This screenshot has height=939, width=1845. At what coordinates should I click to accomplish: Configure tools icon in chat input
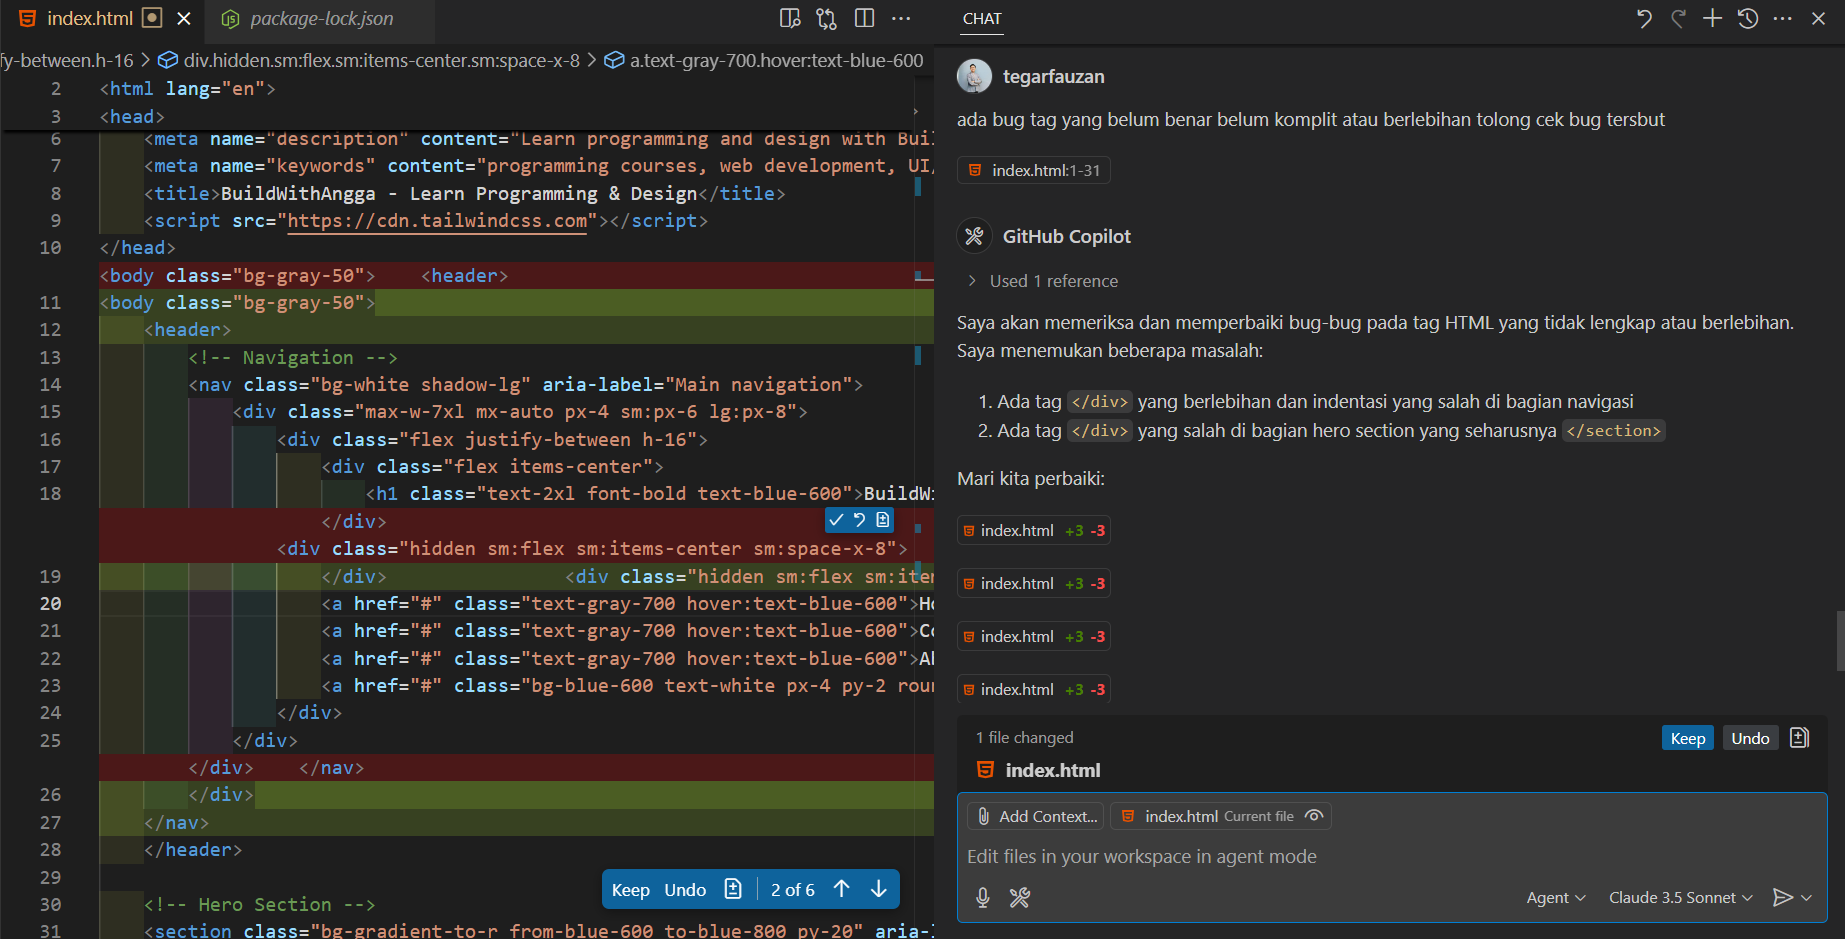[1019, 897]
